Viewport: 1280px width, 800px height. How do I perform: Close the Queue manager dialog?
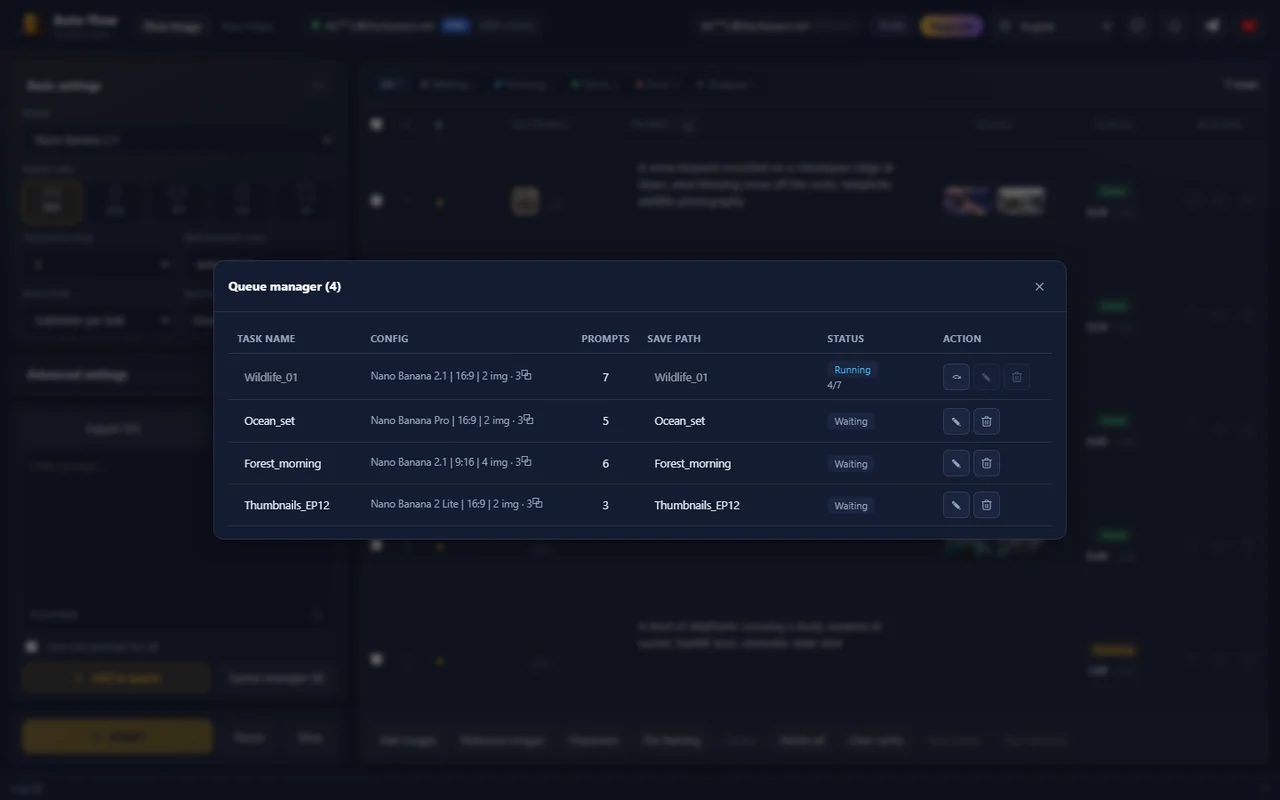click(x=1039, y=287)
